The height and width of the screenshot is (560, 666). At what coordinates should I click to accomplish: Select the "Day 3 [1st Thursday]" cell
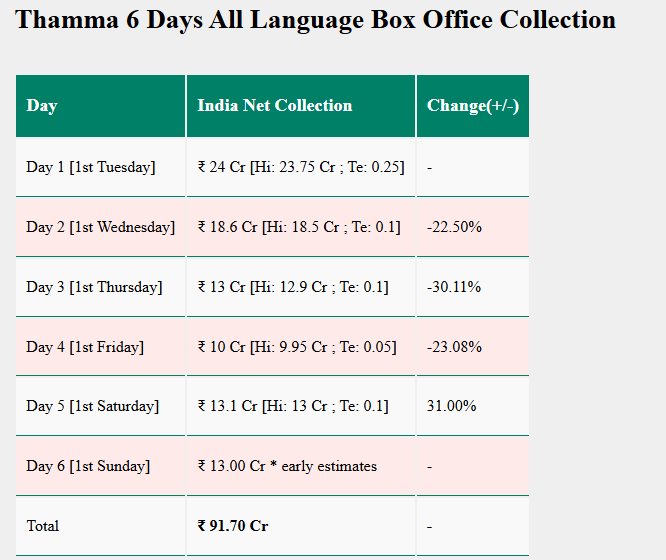[94, 287]
